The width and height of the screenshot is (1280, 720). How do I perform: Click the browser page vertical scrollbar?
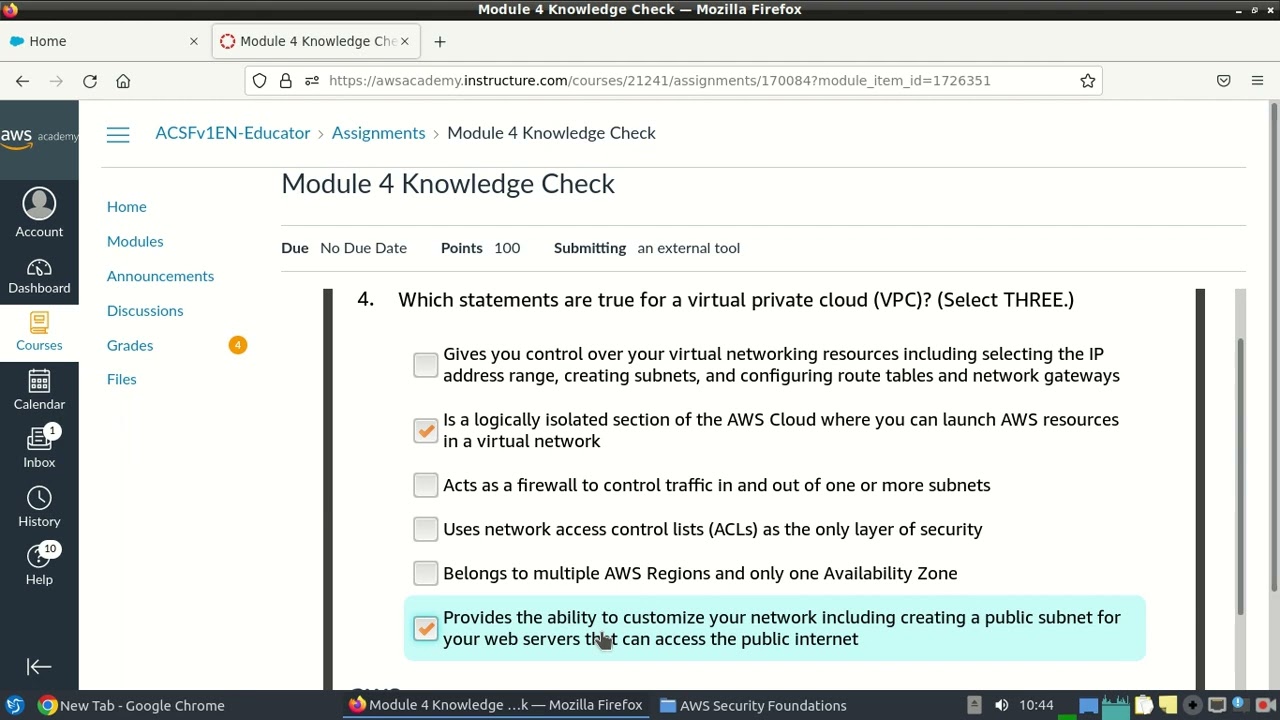(x=1273, y=345)
